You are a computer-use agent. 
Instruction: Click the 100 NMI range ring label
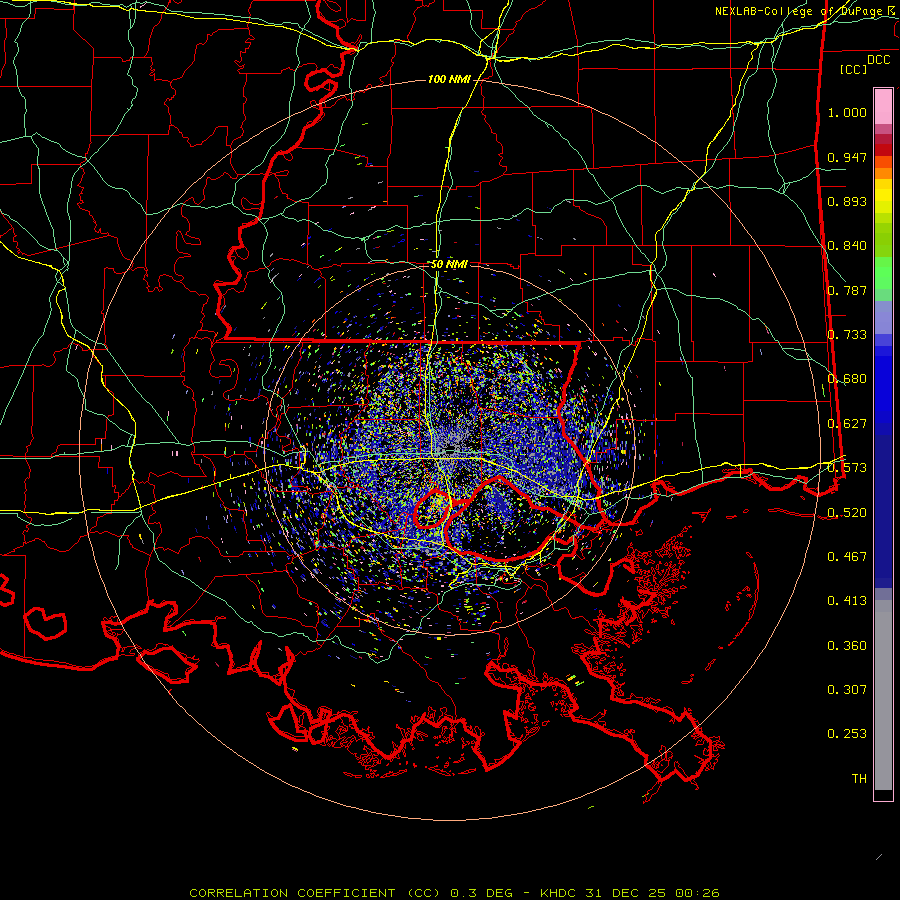pos(449,79)
